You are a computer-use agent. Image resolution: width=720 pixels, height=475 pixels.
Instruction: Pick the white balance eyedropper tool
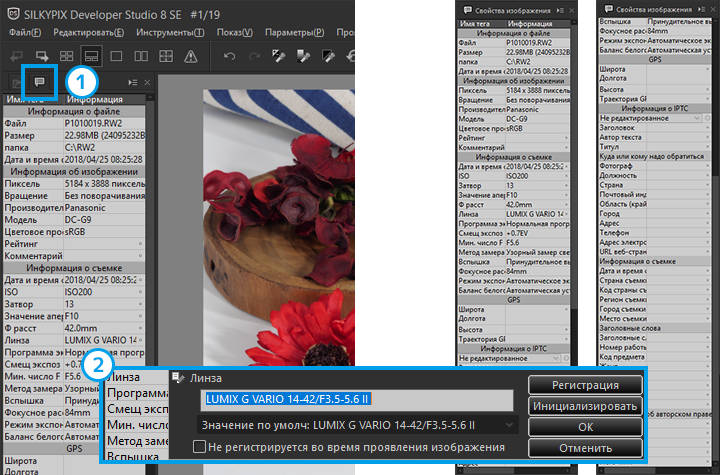coord(279,57)
